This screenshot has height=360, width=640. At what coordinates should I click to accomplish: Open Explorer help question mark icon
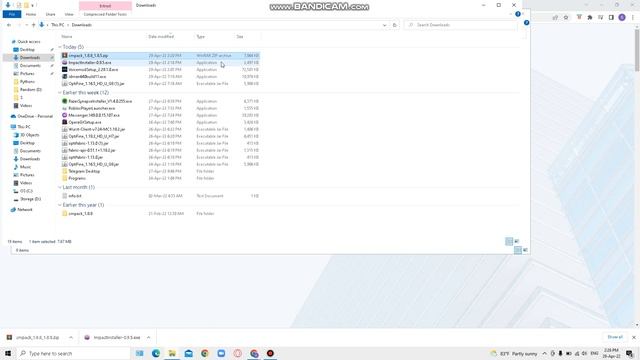[x=518, y=14]
